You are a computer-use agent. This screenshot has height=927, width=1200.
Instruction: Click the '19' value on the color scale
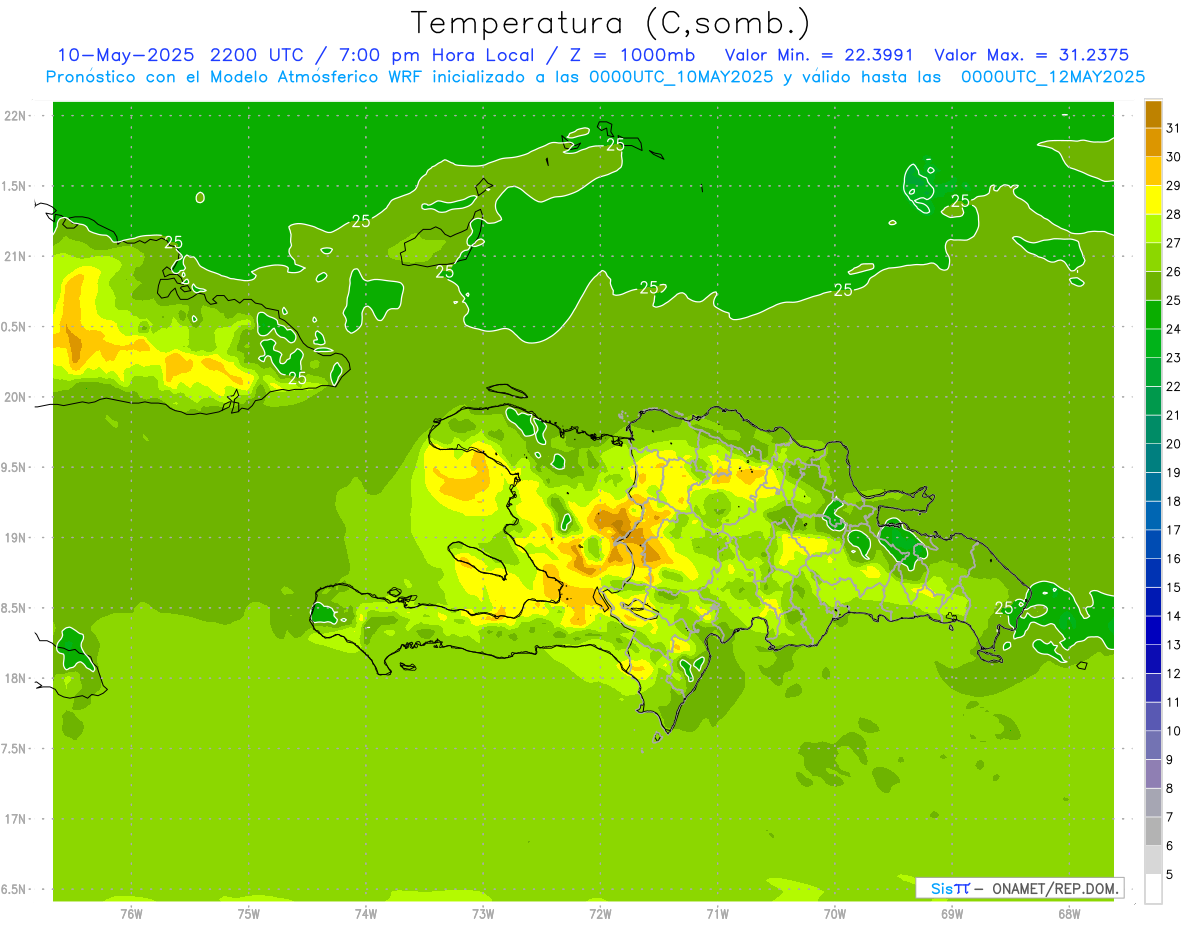click(1174, 473)
